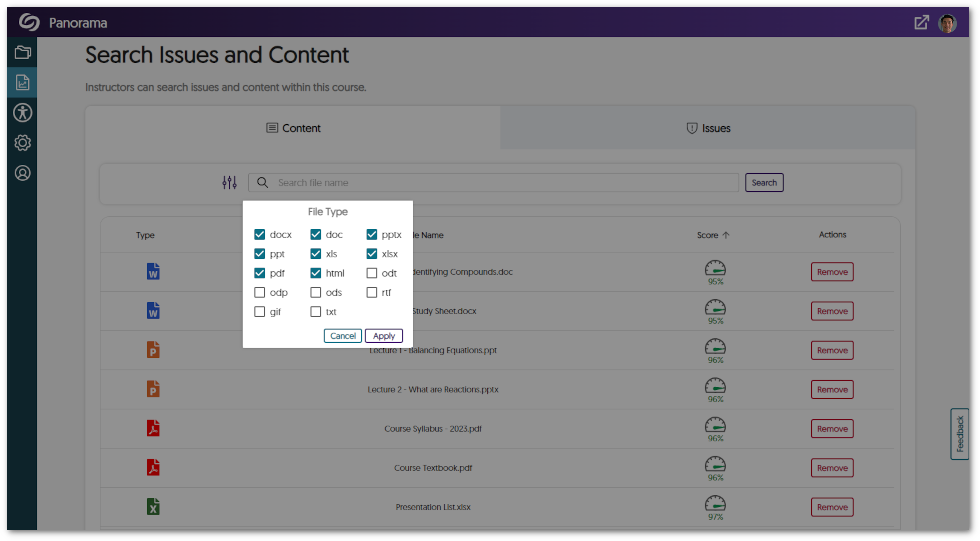Toggle the filter sliders icon
The image size is (980, 541).
(229, 182)
